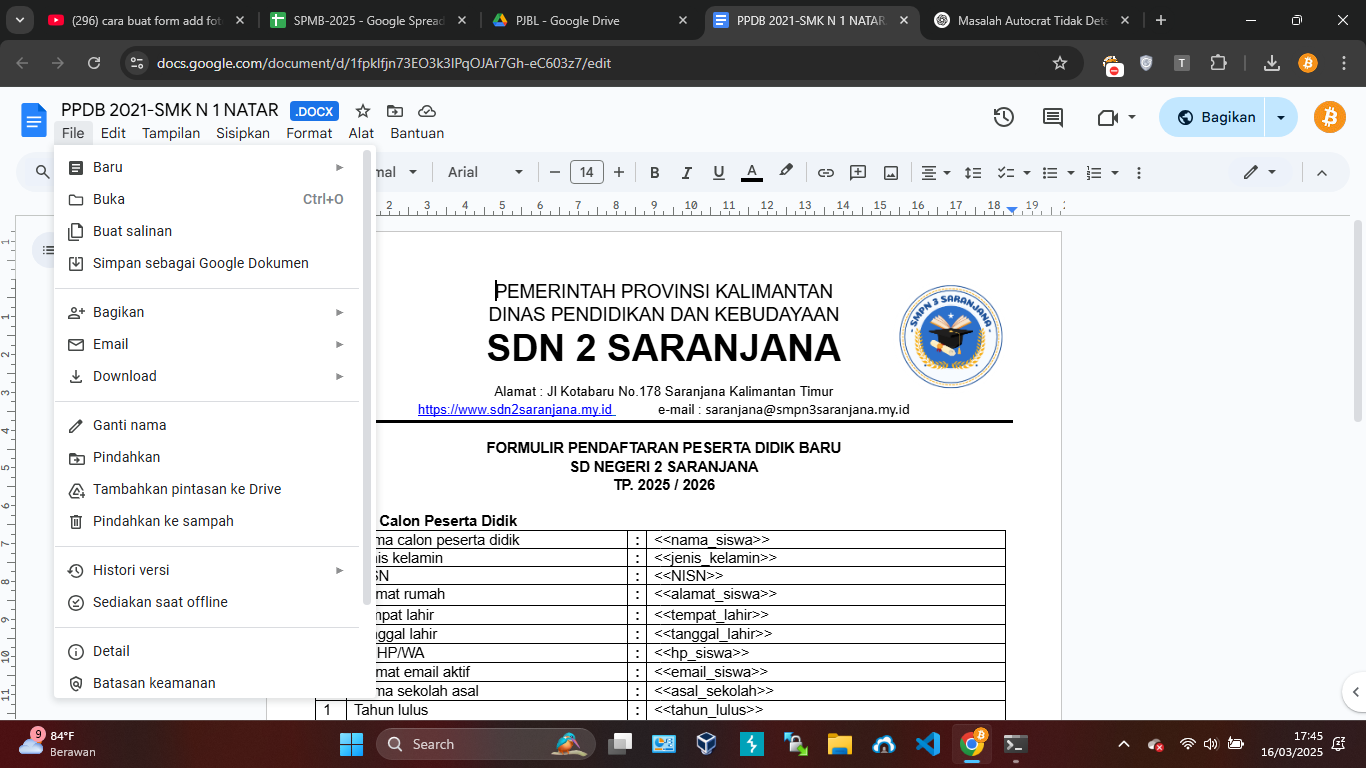This screenshot has width=1366, height=768.
Task: Open the Edit menu
Action: coord(113,133)
